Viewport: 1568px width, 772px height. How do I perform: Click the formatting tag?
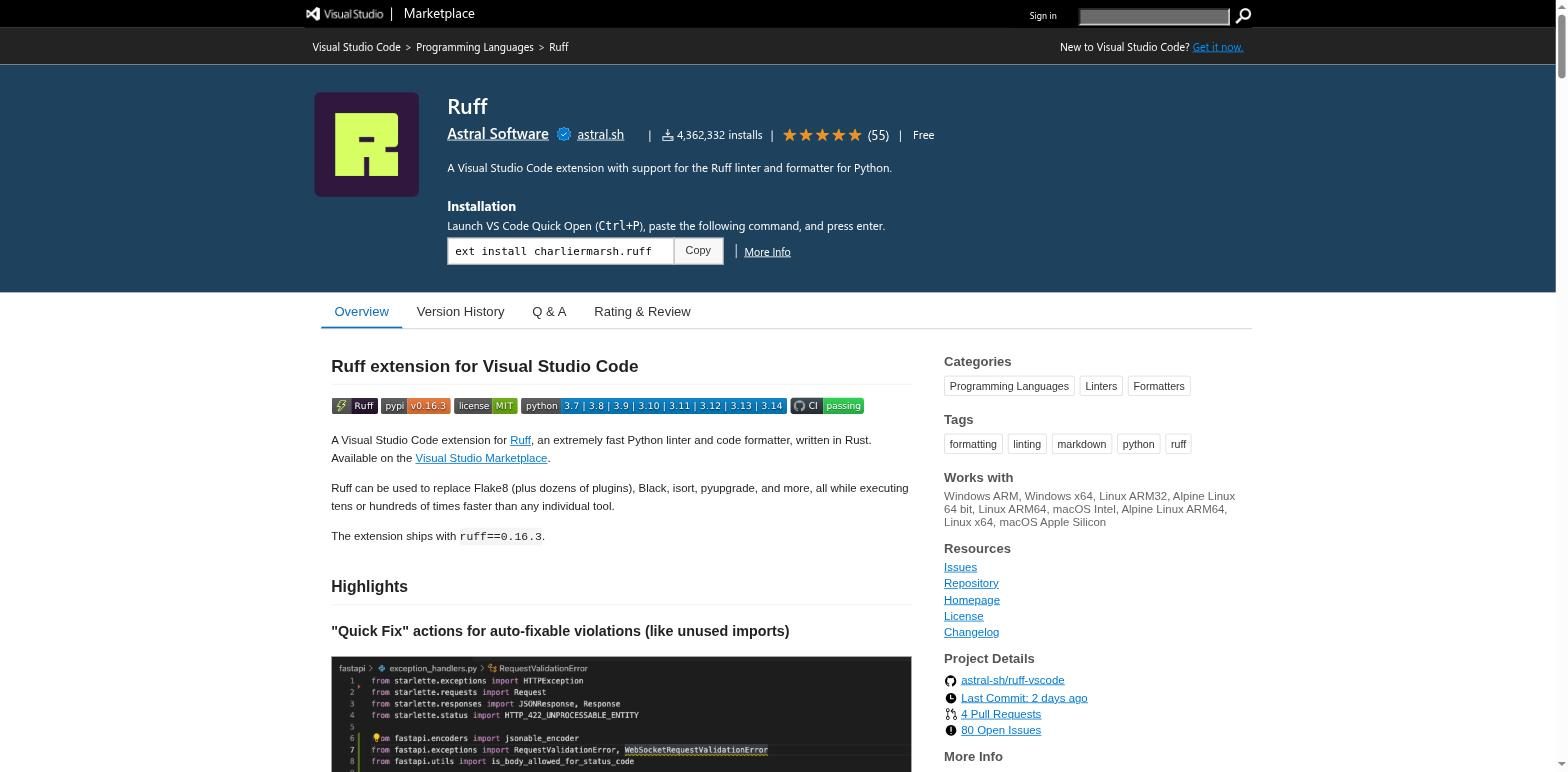(x=973, y=444)
